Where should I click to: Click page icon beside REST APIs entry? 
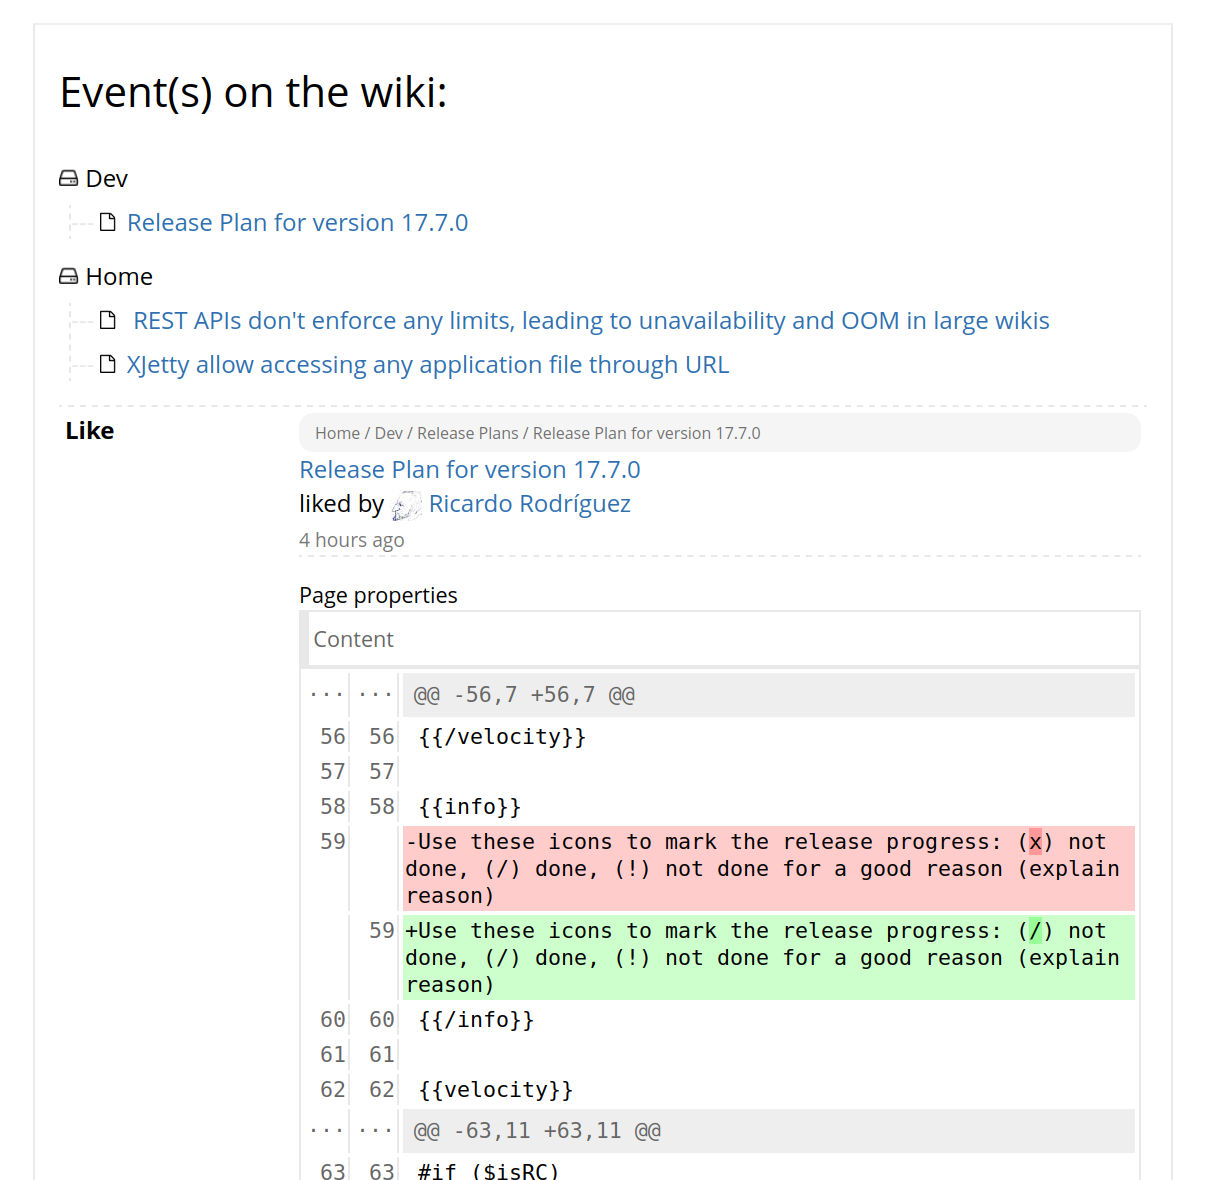[108, 320]
